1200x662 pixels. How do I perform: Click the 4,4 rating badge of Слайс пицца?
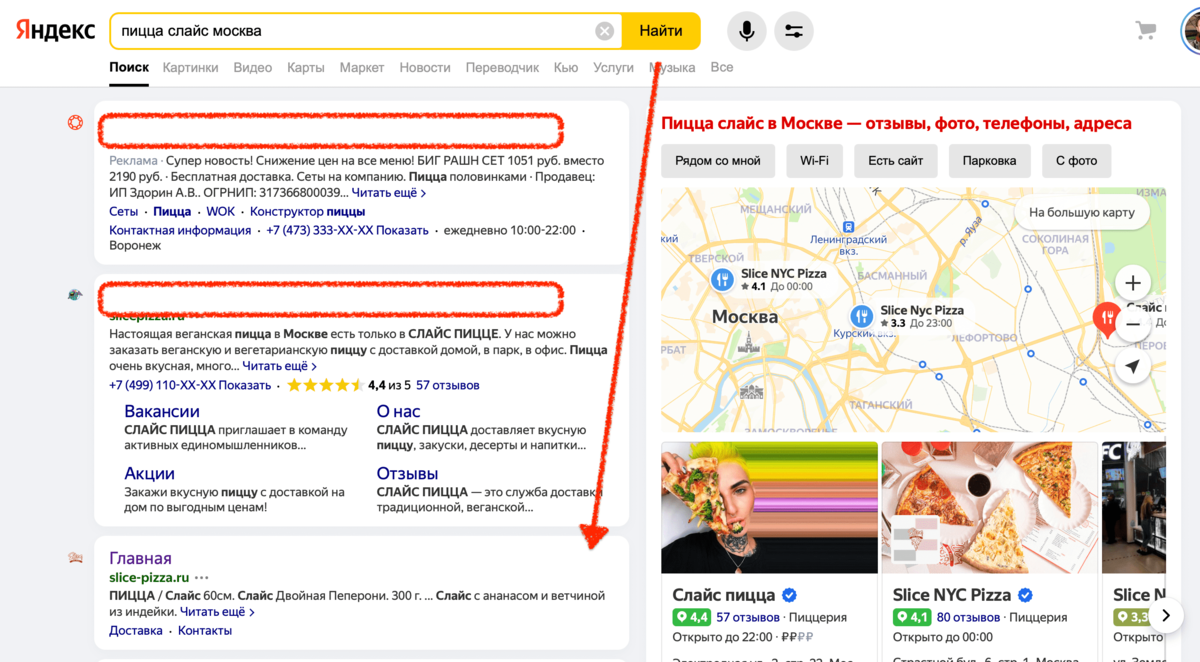[x=691, y=618]
